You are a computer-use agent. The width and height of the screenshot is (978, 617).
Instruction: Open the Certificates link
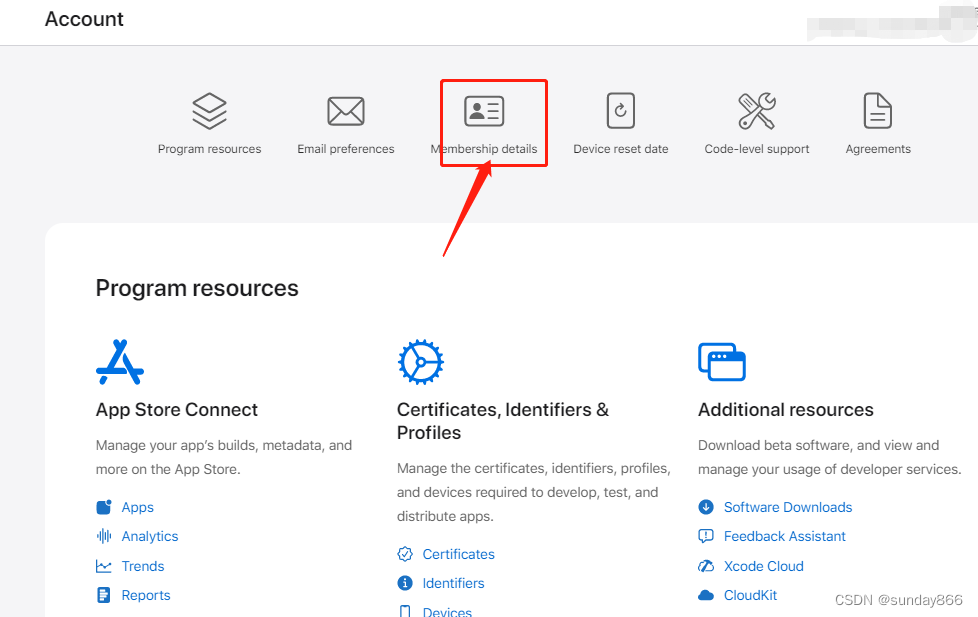pos(458,554)
